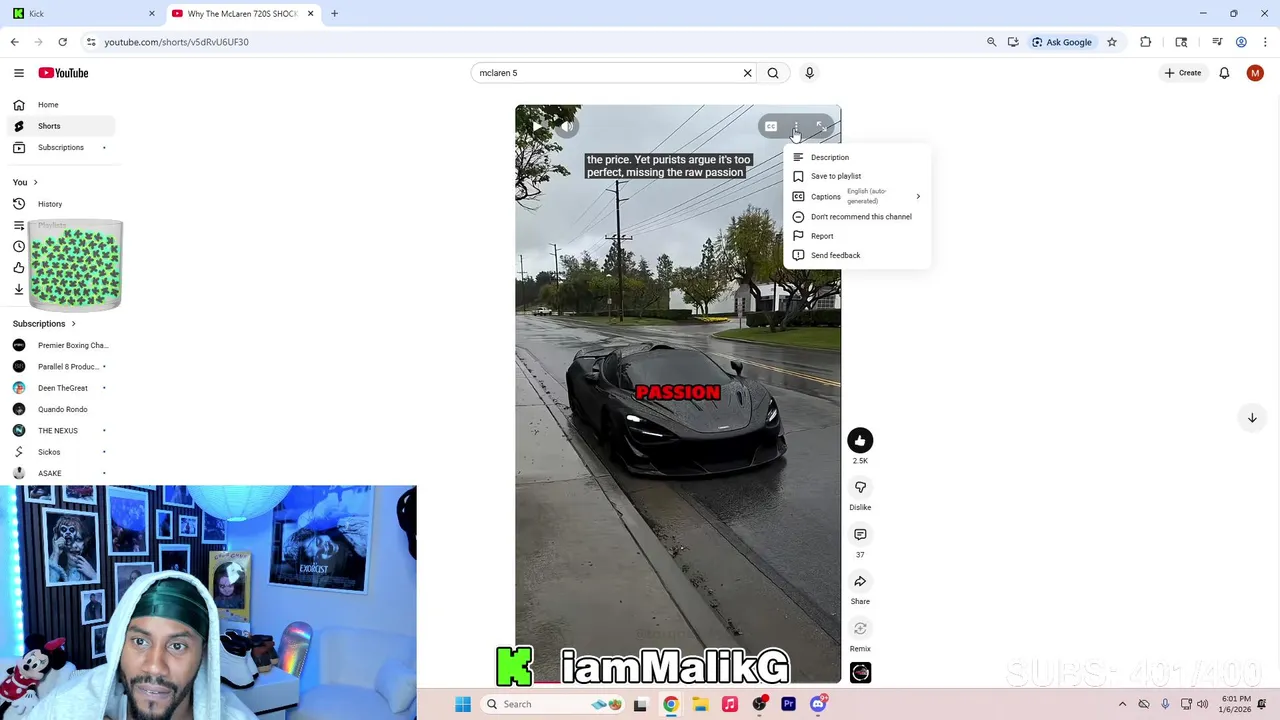Select Shorts in the sidebar
Image resolution: width=1280 pixels, height=720 pixels.
(60, 126)
